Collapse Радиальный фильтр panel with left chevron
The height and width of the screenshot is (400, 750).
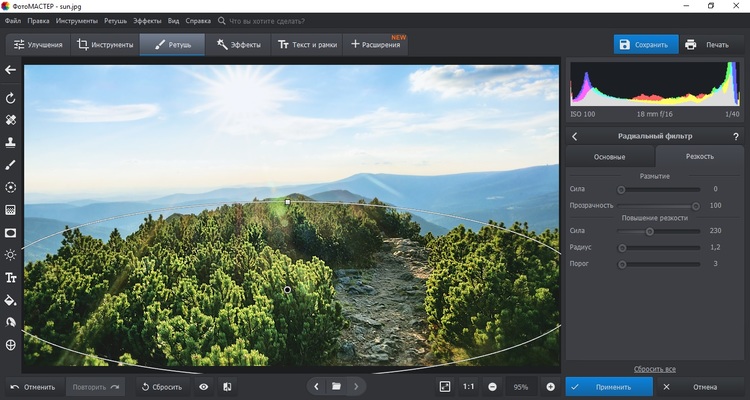click(x=575, y=136)
